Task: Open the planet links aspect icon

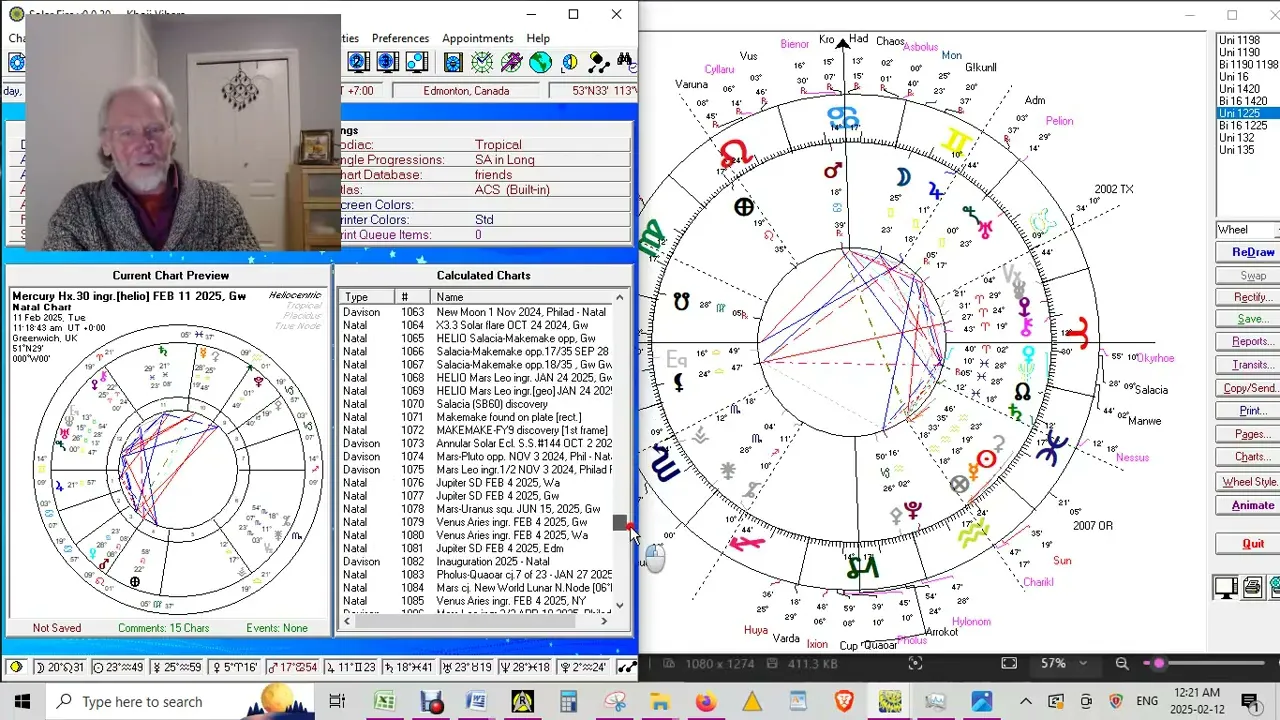Action: pos(598,62)
